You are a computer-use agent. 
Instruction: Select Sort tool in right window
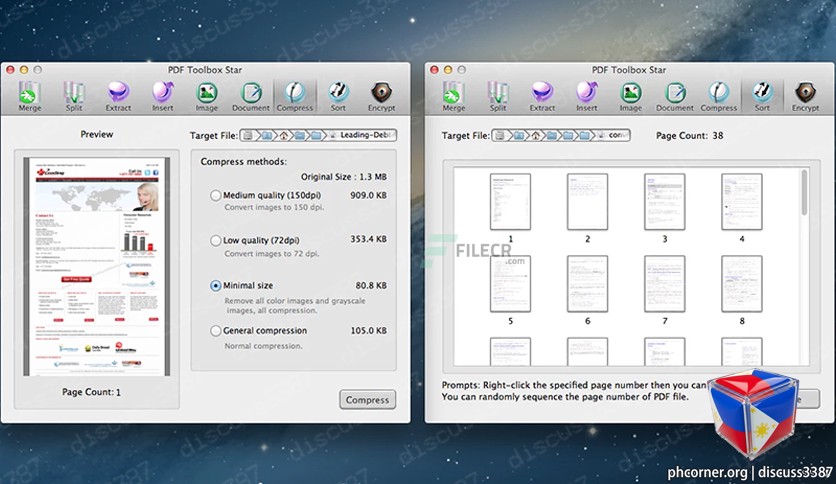click(762, 96)
